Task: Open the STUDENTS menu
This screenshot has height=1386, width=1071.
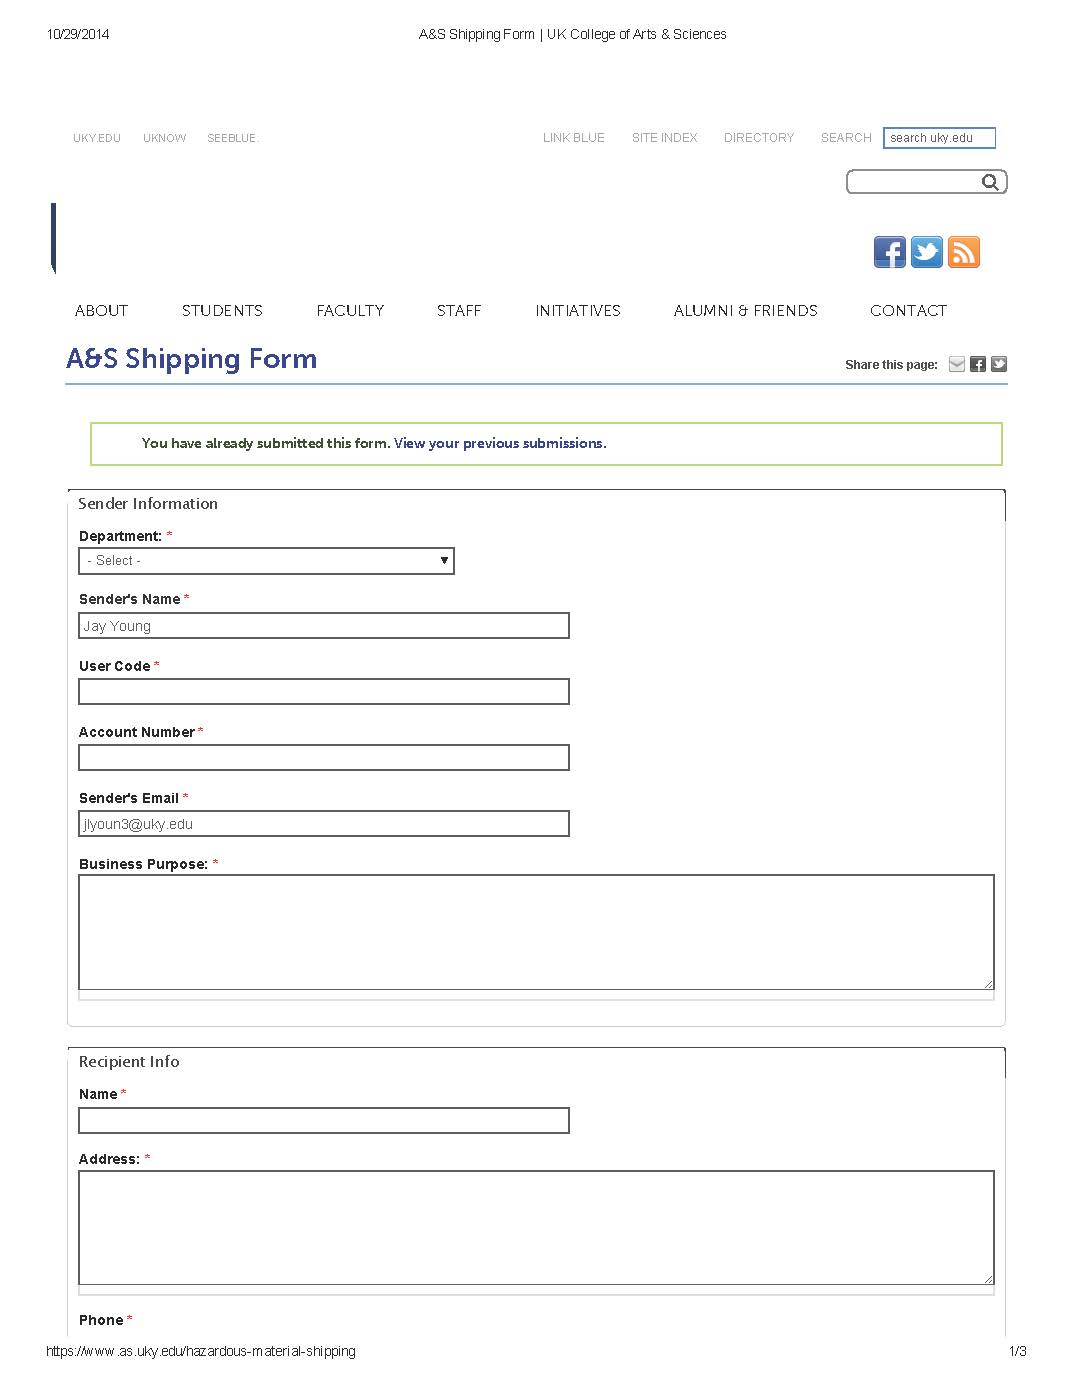Action: coord(222,311)
